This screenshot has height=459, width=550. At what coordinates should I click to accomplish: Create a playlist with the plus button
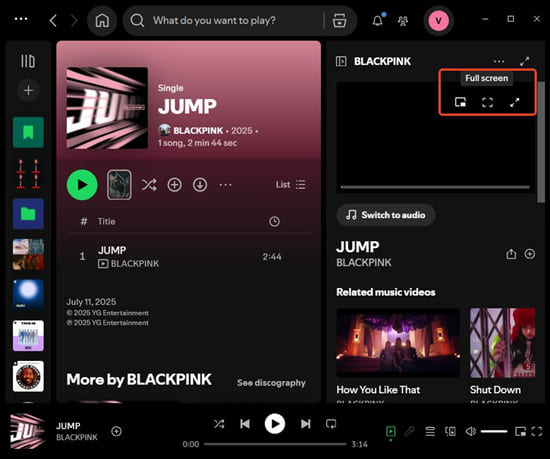pyautogui.click(x=28, y=90)
